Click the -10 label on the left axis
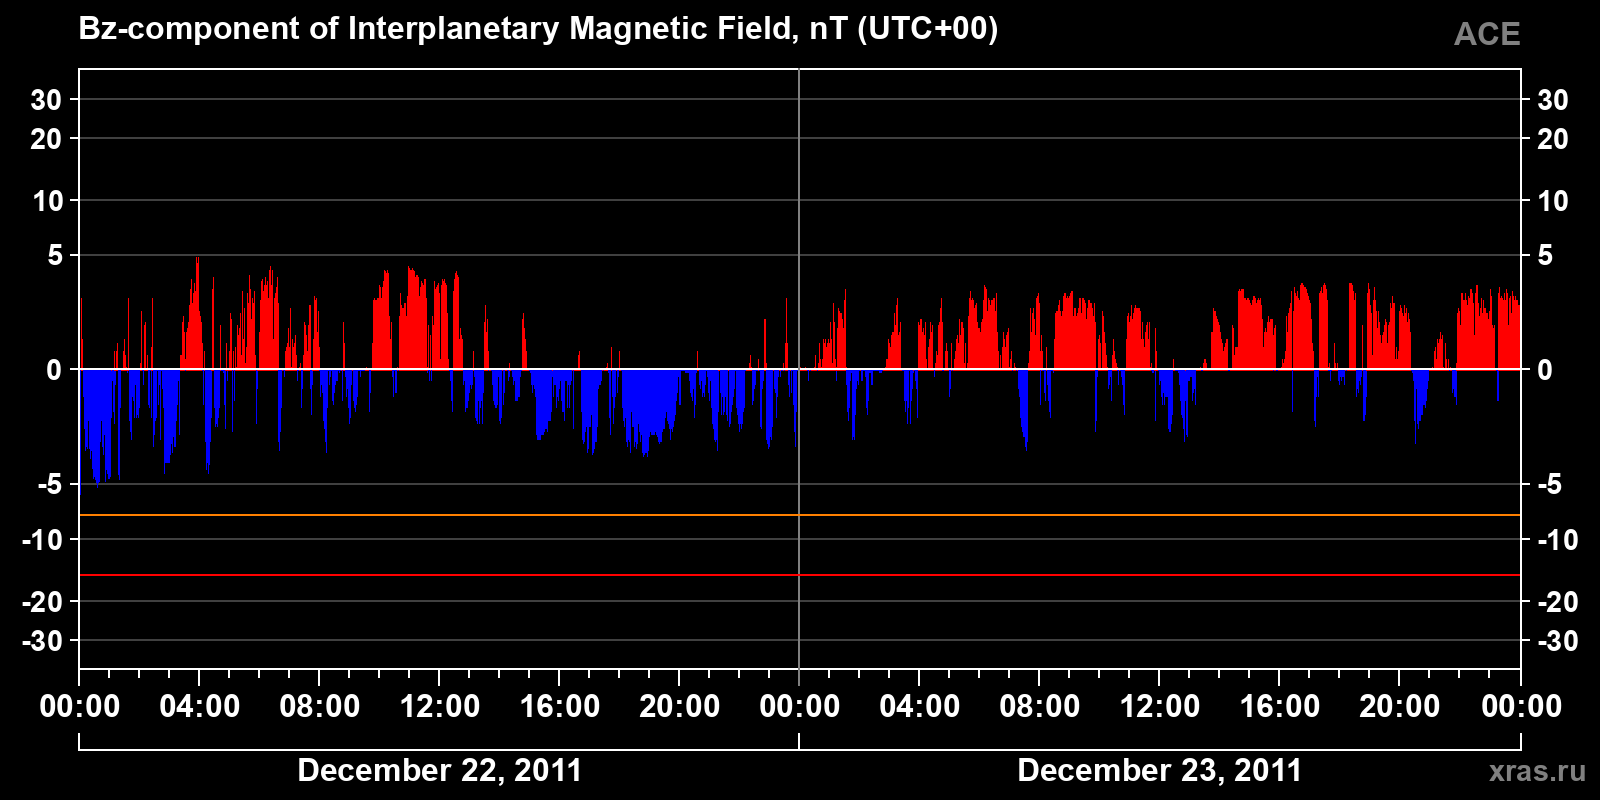 (43, 540)
